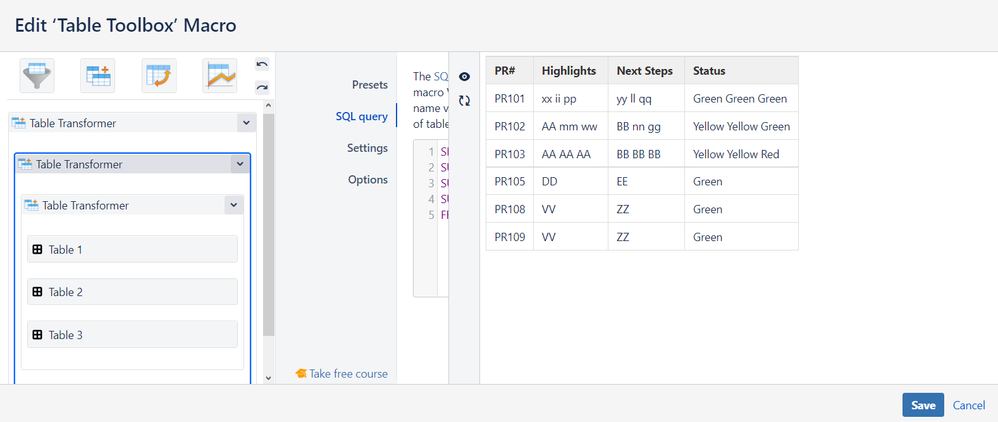Click the scrollbar up arrow in macro tree
The height and width of the screenshot is (422, 998).
pos(269,106)
